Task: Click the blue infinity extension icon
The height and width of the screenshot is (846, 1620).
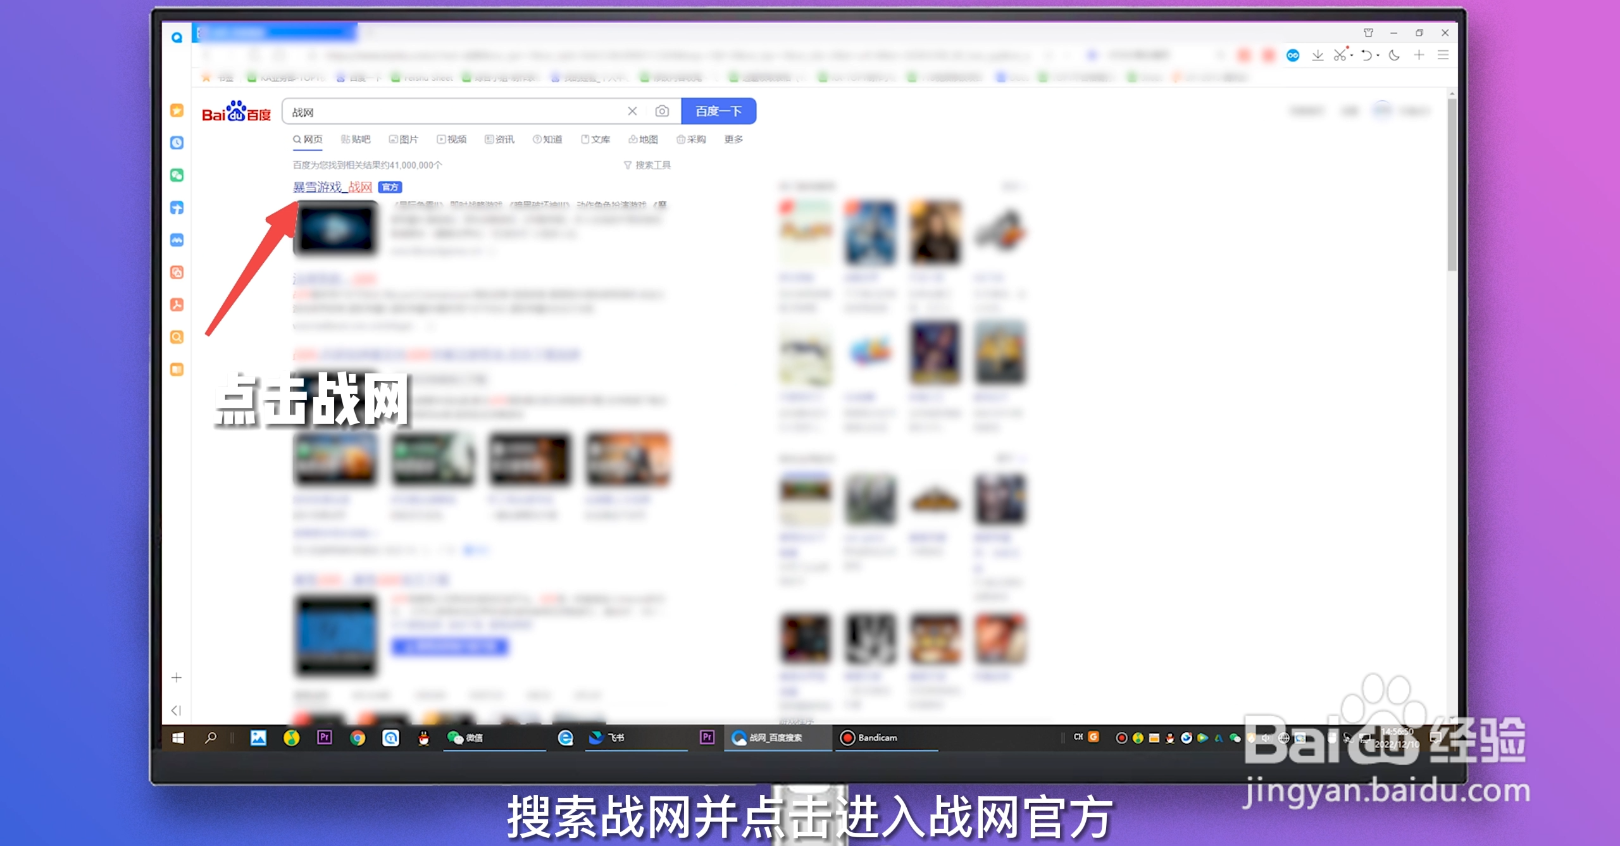Action: click(x=1293, y=55)
